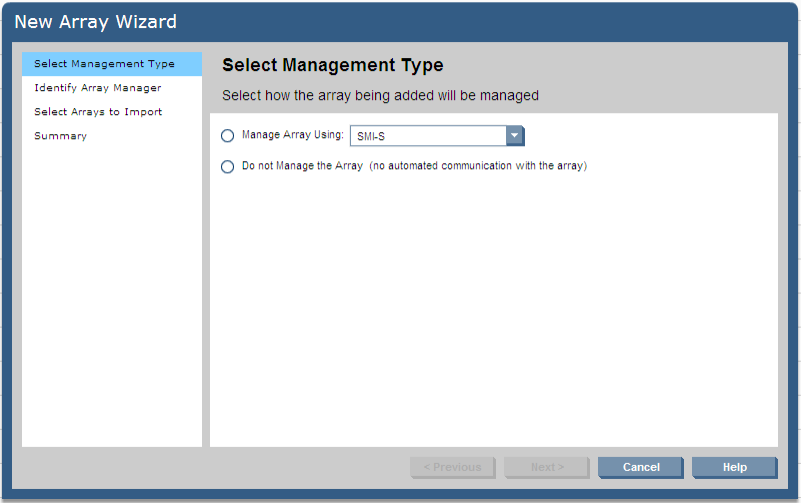
Task: Open 'Identify Array Manager' wizard step
Action: coord(97,88)
